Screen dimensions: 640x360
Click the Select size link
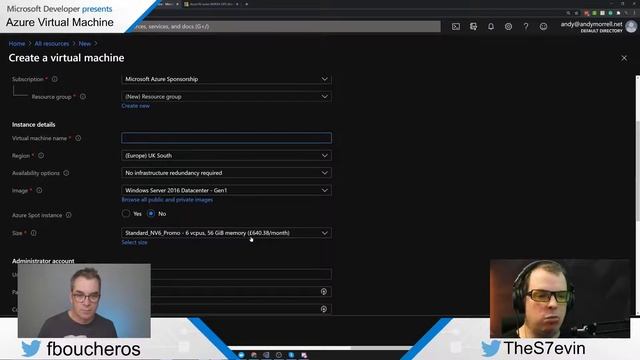(x=134, y=242)
